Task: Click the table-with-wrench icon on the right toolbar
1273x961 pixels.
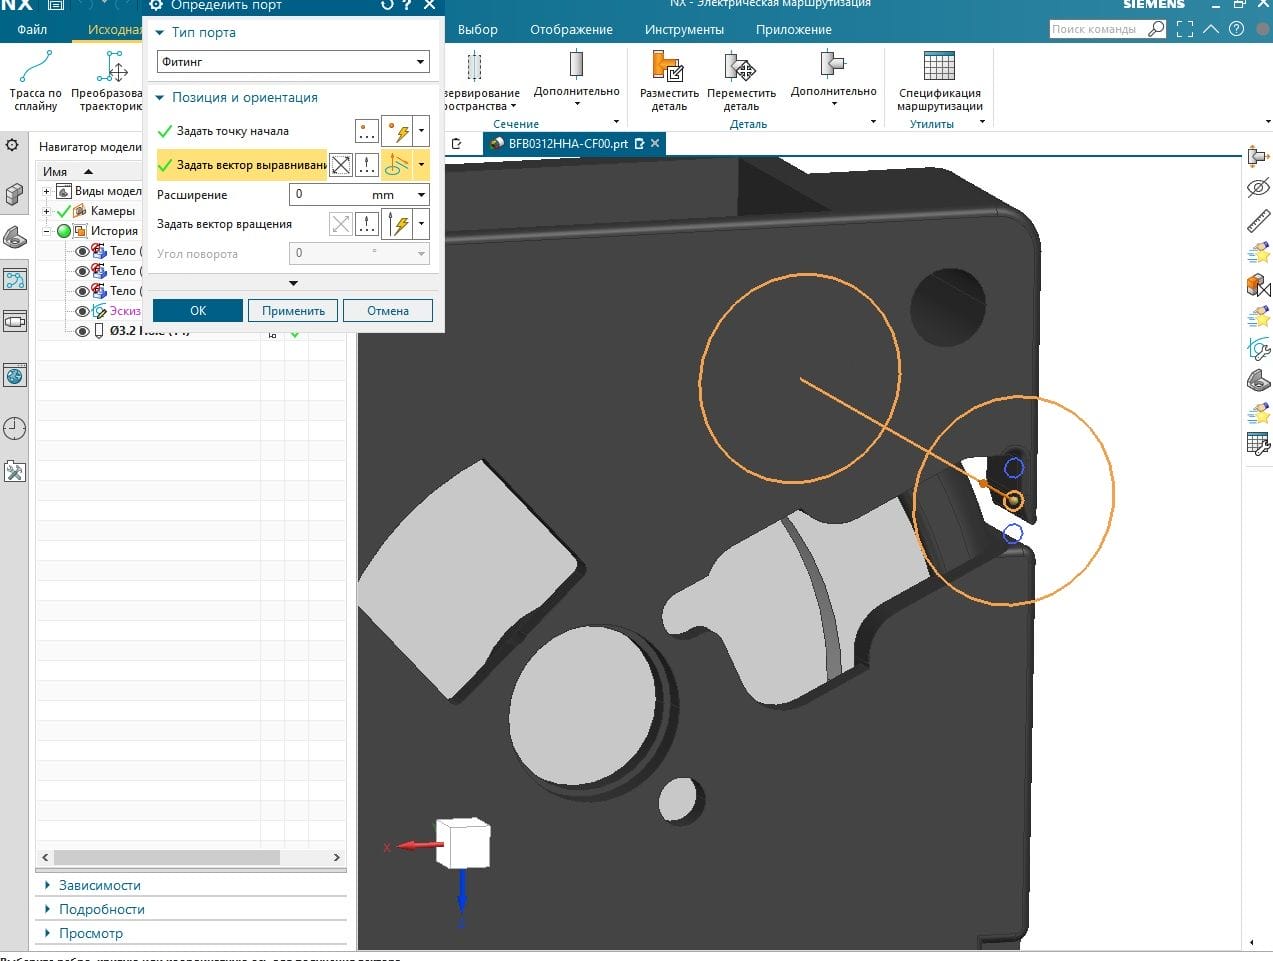Action: pyautogui.click(x=1258, y=444)
